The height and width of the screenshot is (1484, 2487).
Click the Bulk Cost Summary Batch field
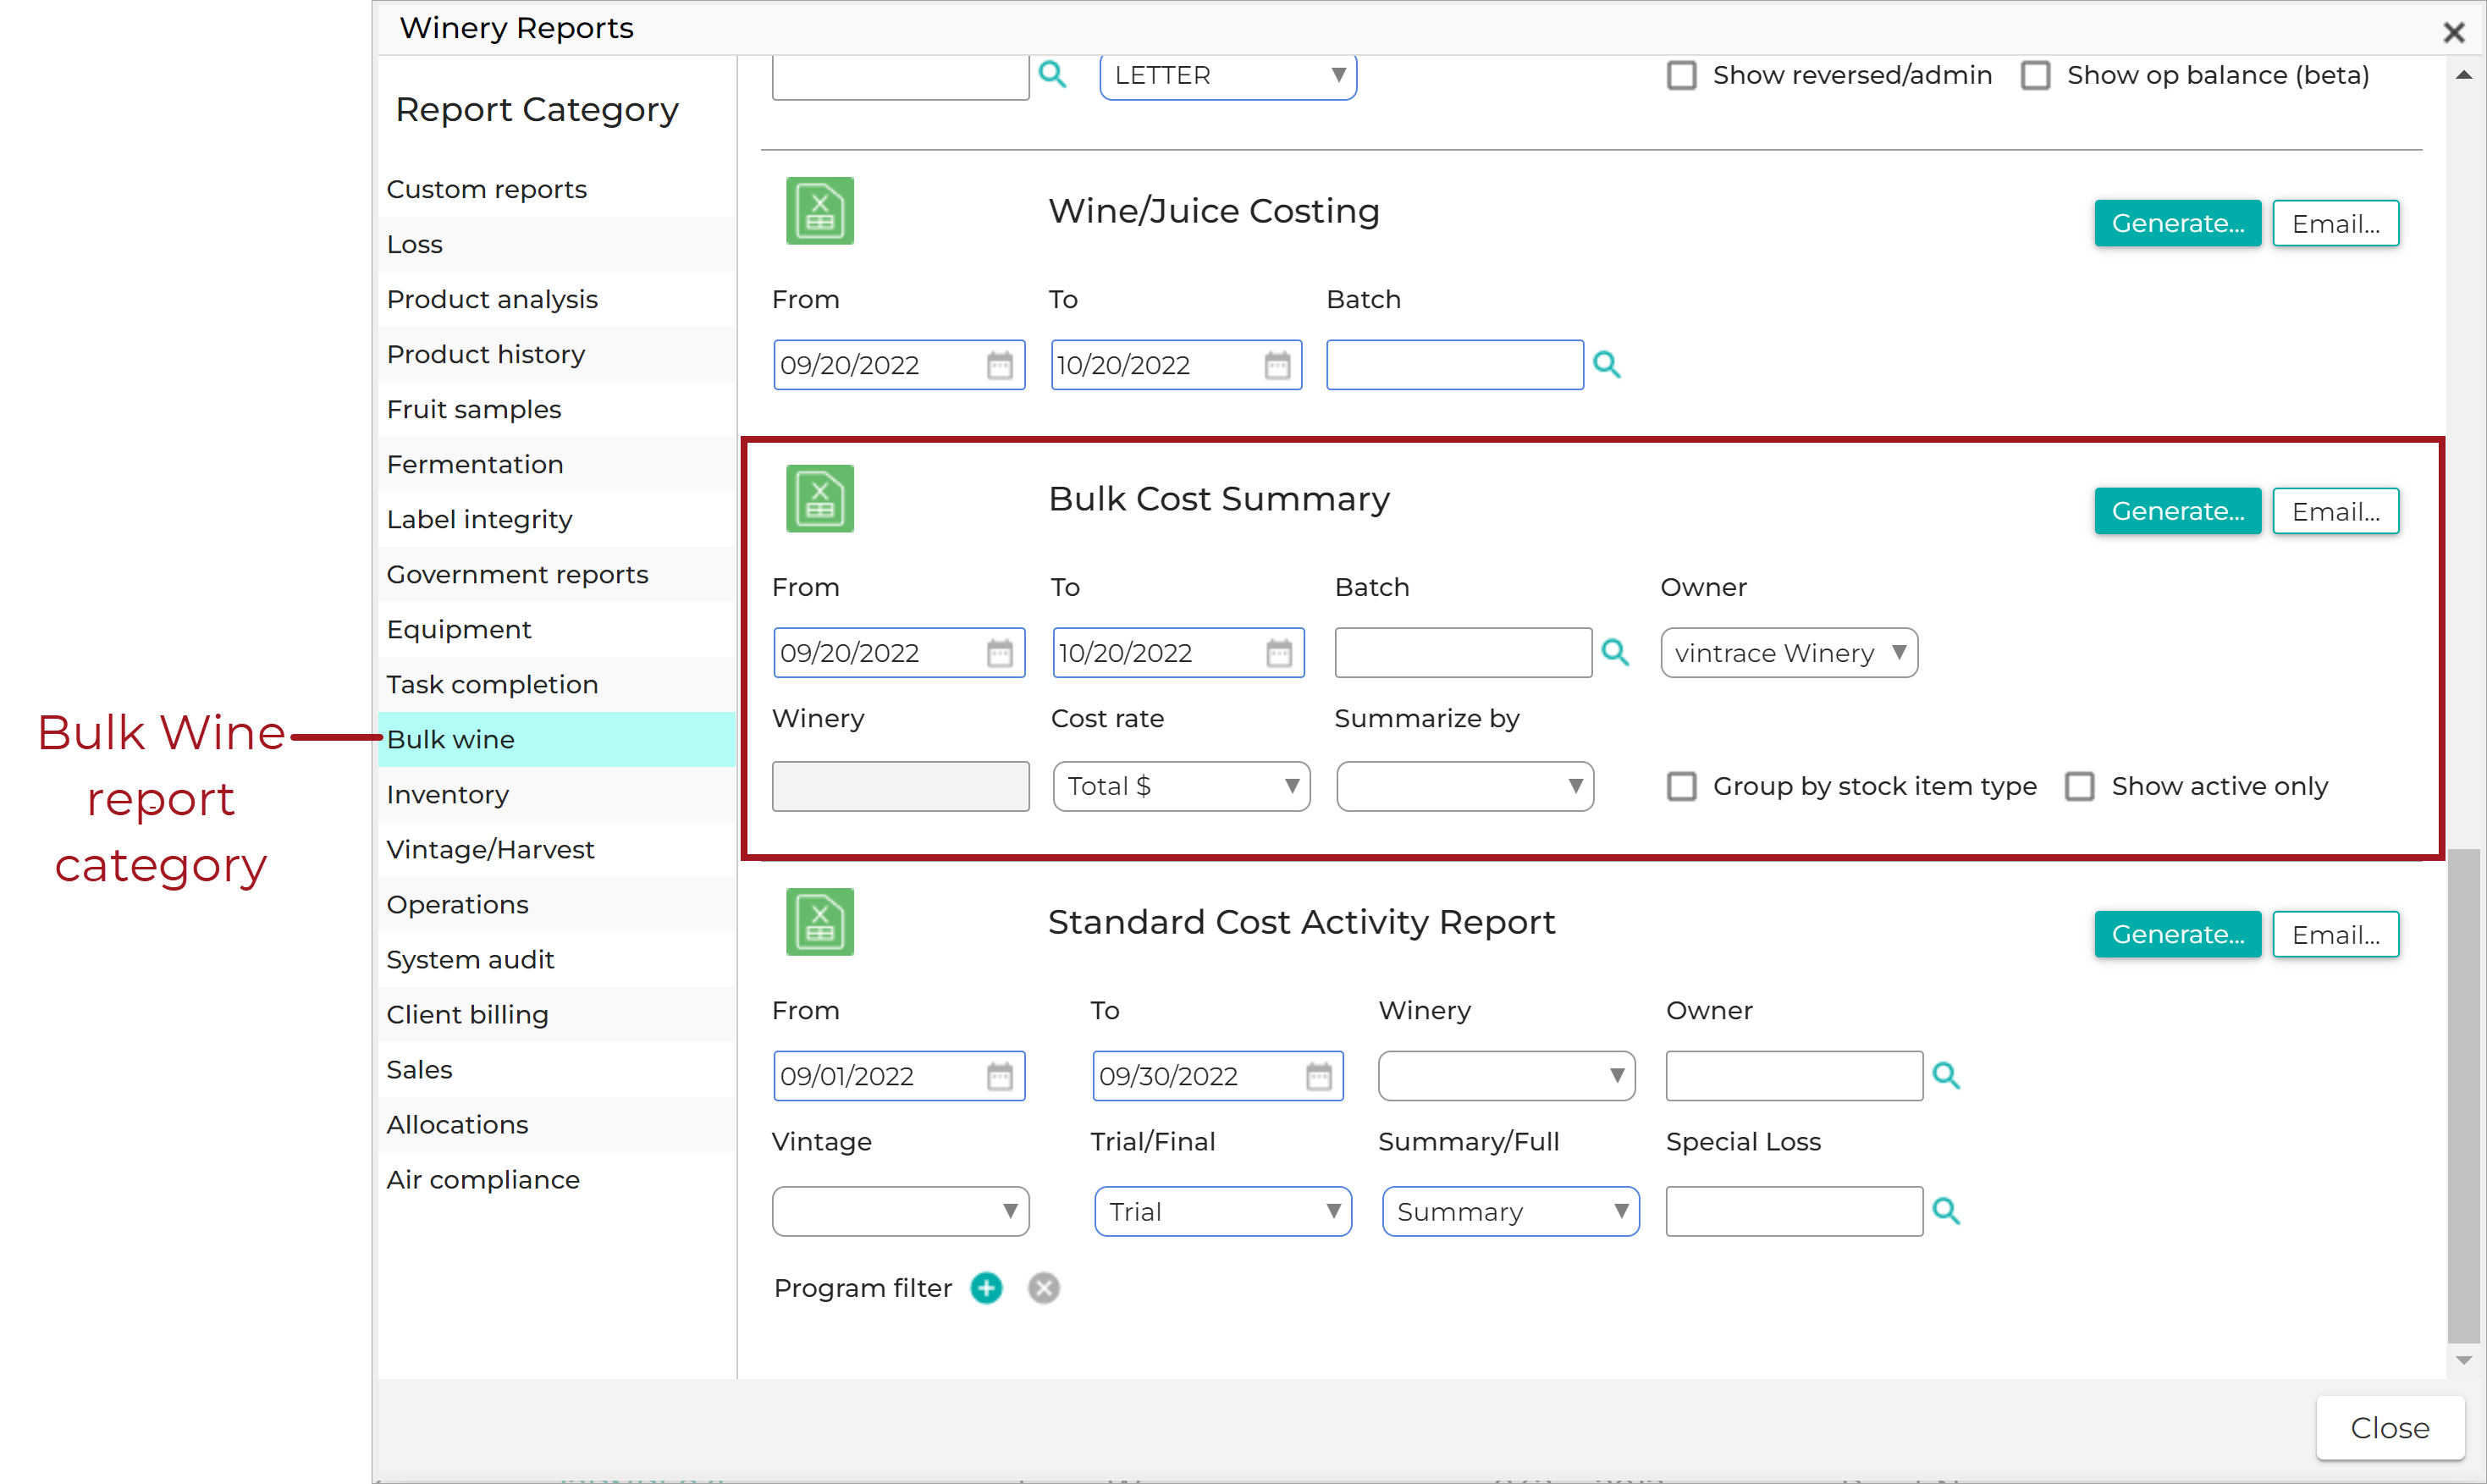tap(1463, 653)
